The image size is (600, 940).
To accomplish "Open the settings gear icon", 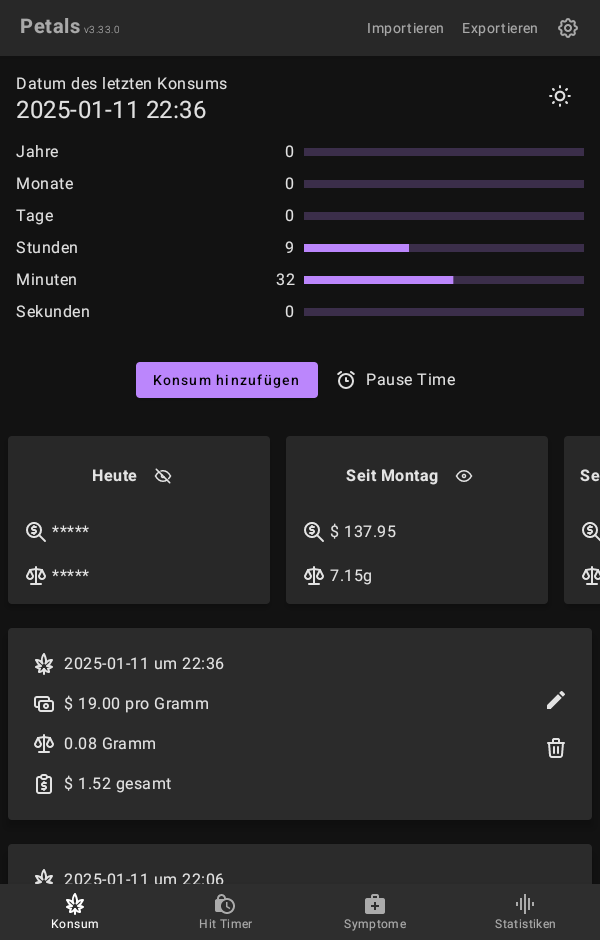I will click(568, 28).
